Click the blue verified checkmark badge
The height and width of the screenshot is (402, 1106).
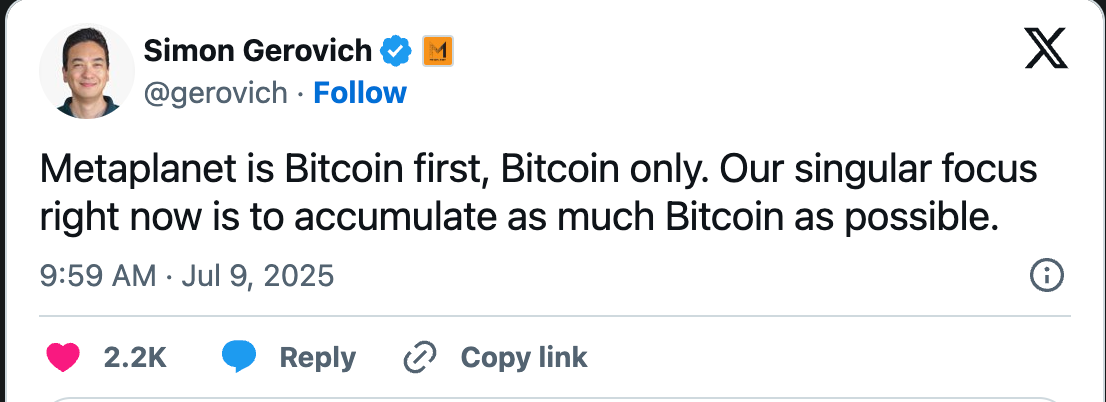(x=398, y=49)
